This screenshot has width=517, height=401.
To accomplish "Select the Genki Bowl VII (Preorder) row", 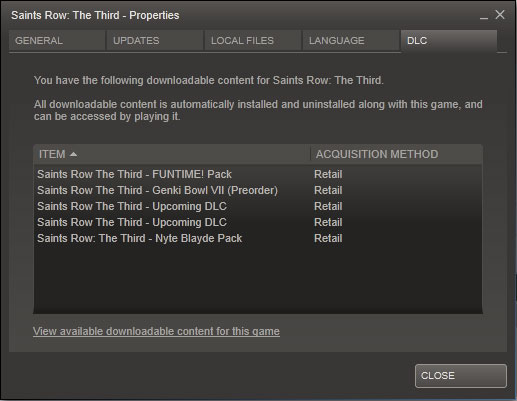I will point(258,190).
